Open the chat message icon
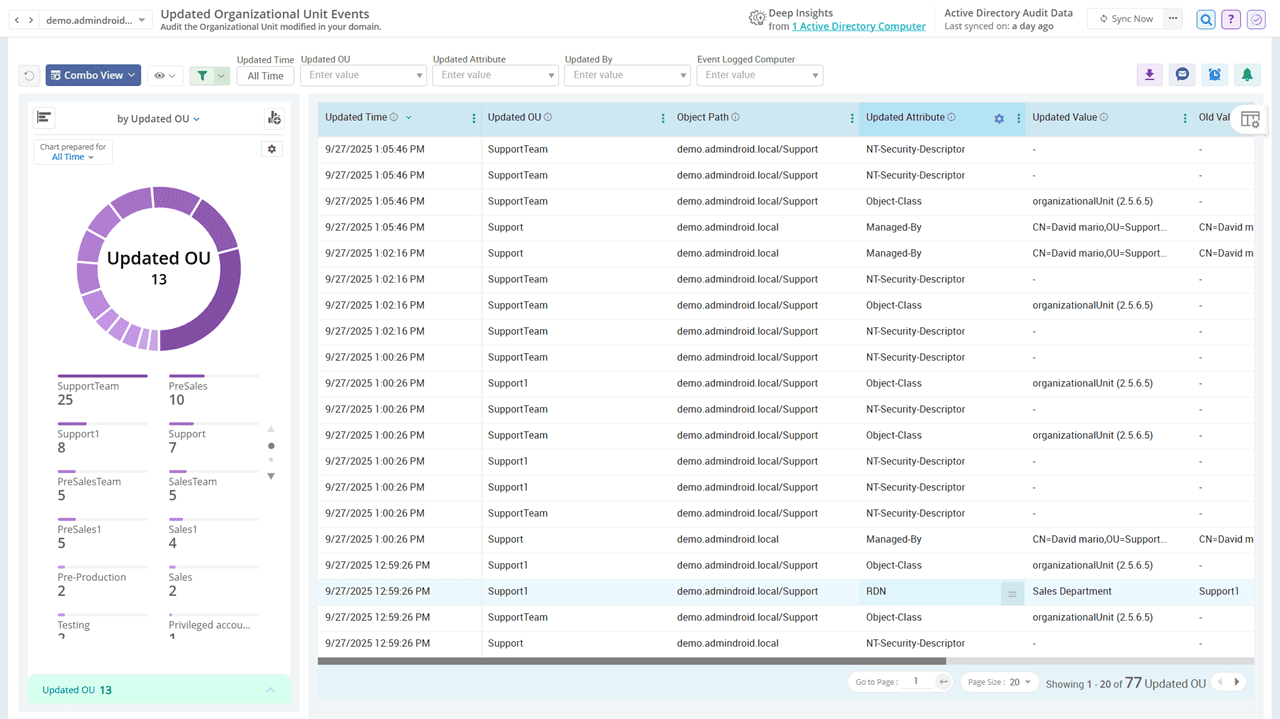1280x719 pixels. pos(1182,75)
